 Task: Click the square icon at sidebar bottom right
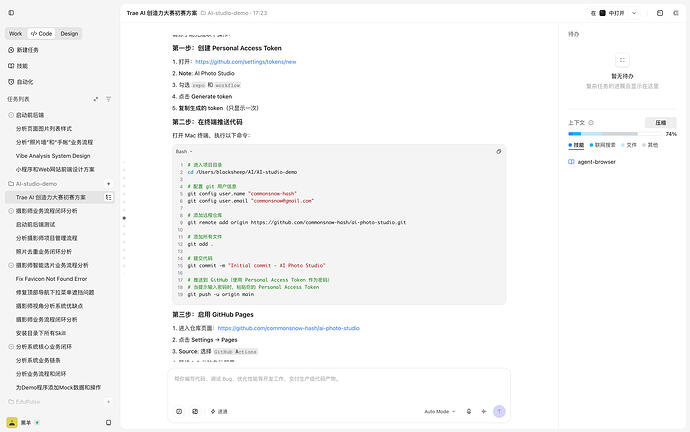point(108,422)
